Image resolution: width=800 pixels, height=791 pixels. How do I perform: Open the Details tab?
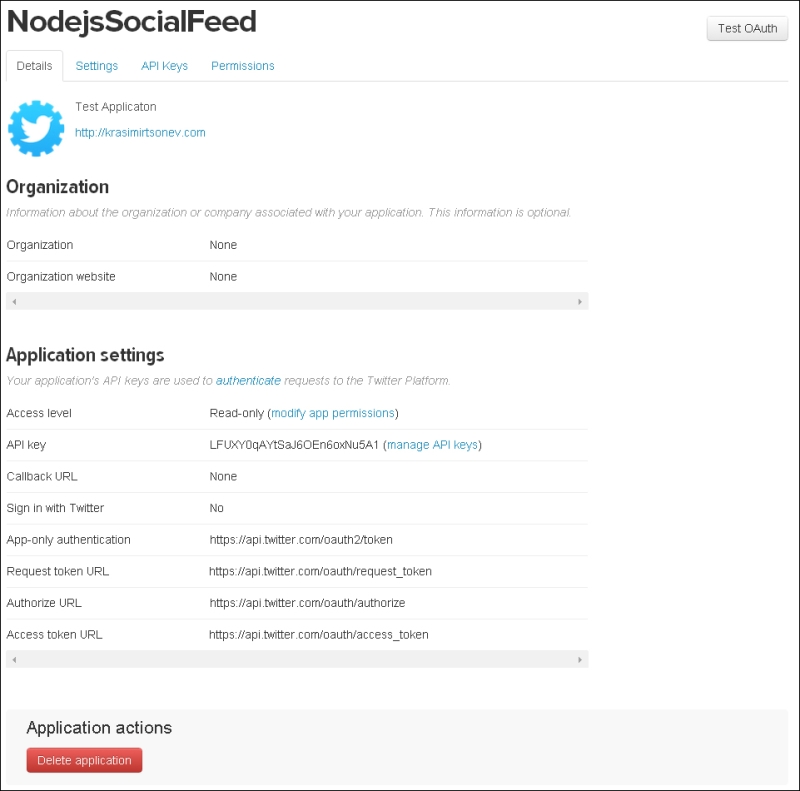pyautogui.click(x=34, y=66)
